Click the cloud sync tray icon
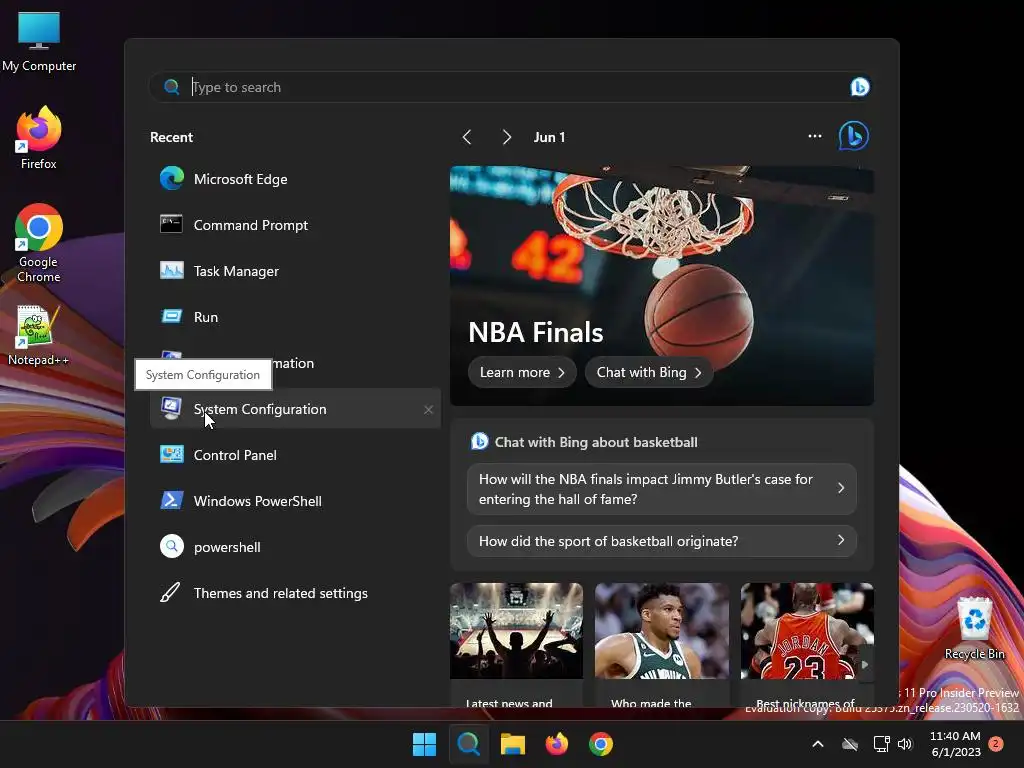 (x=850, y=744)
